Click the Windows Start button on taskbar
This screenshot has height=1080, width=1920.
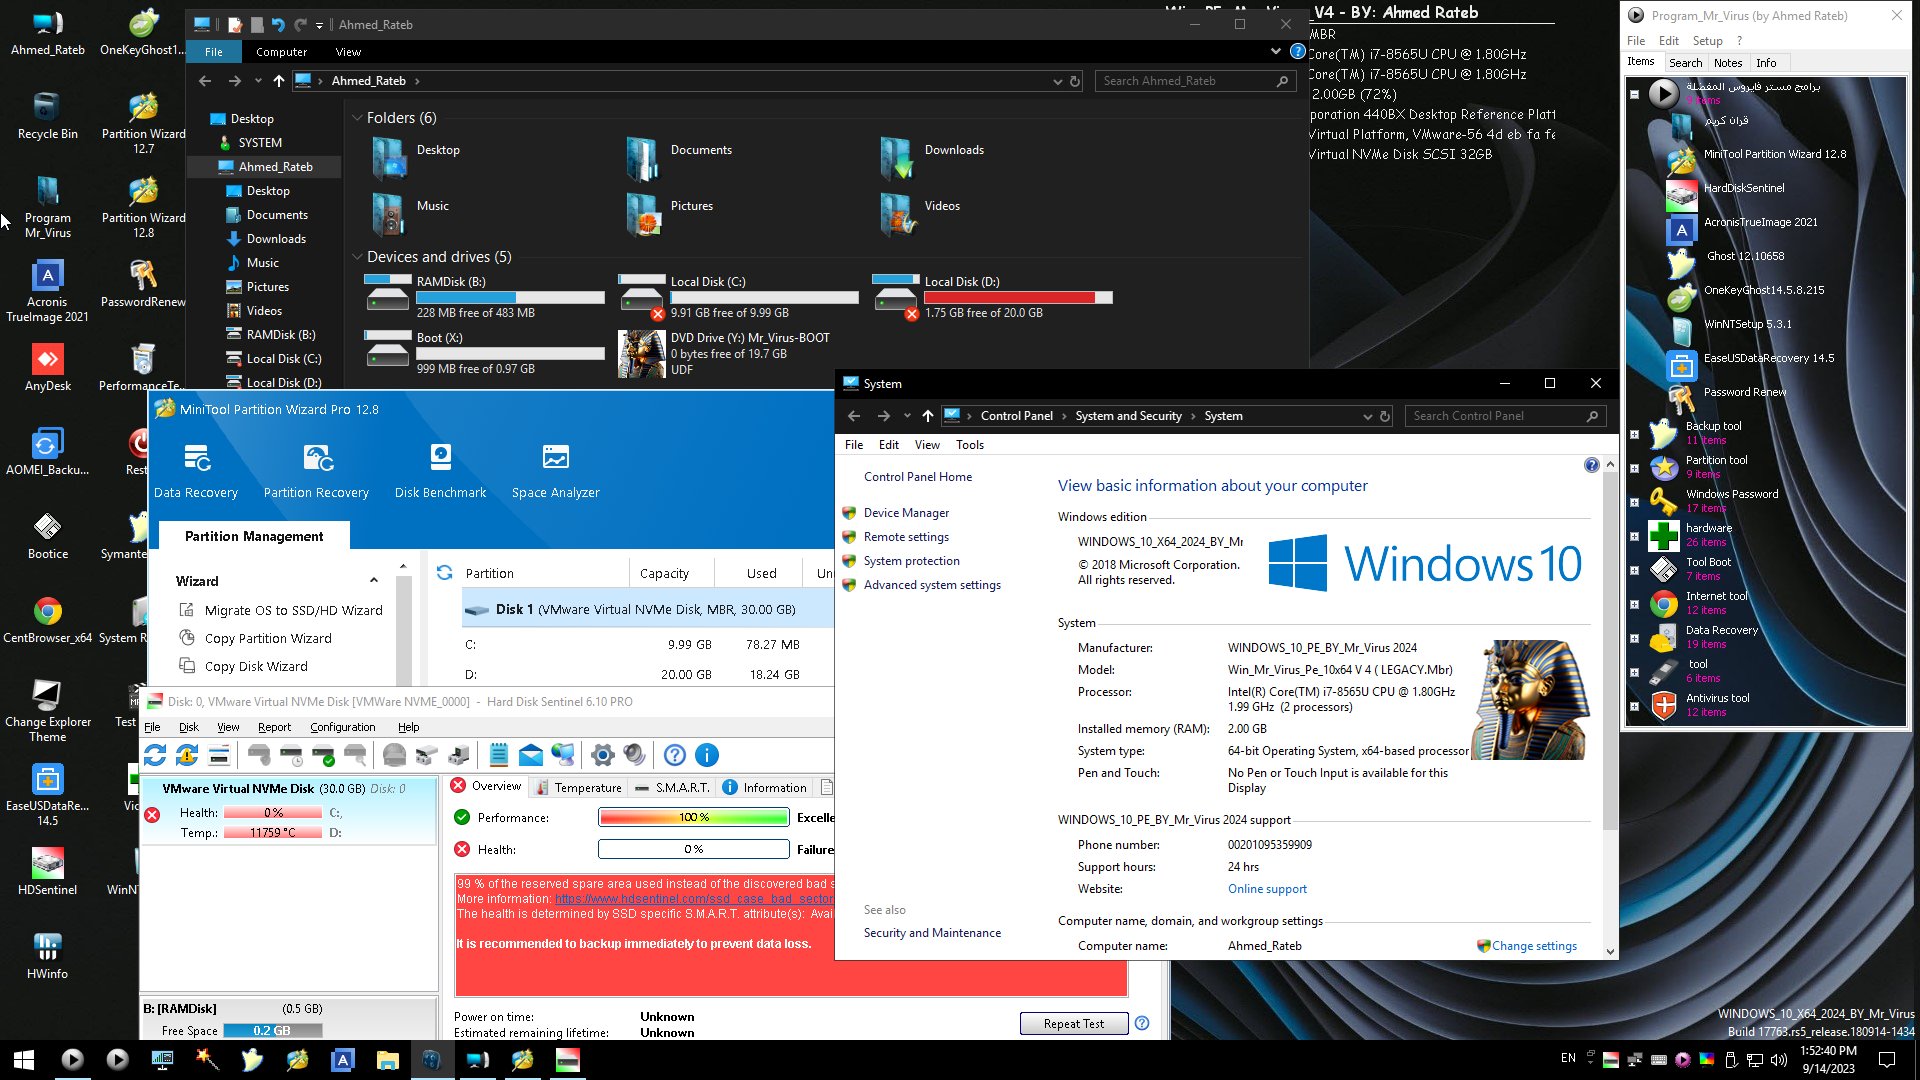click(x=24, y=1060)
